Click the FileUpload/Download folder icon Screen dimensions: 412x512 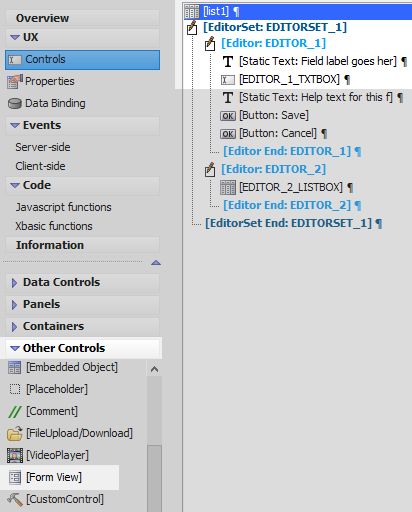[x=15, y=433]
